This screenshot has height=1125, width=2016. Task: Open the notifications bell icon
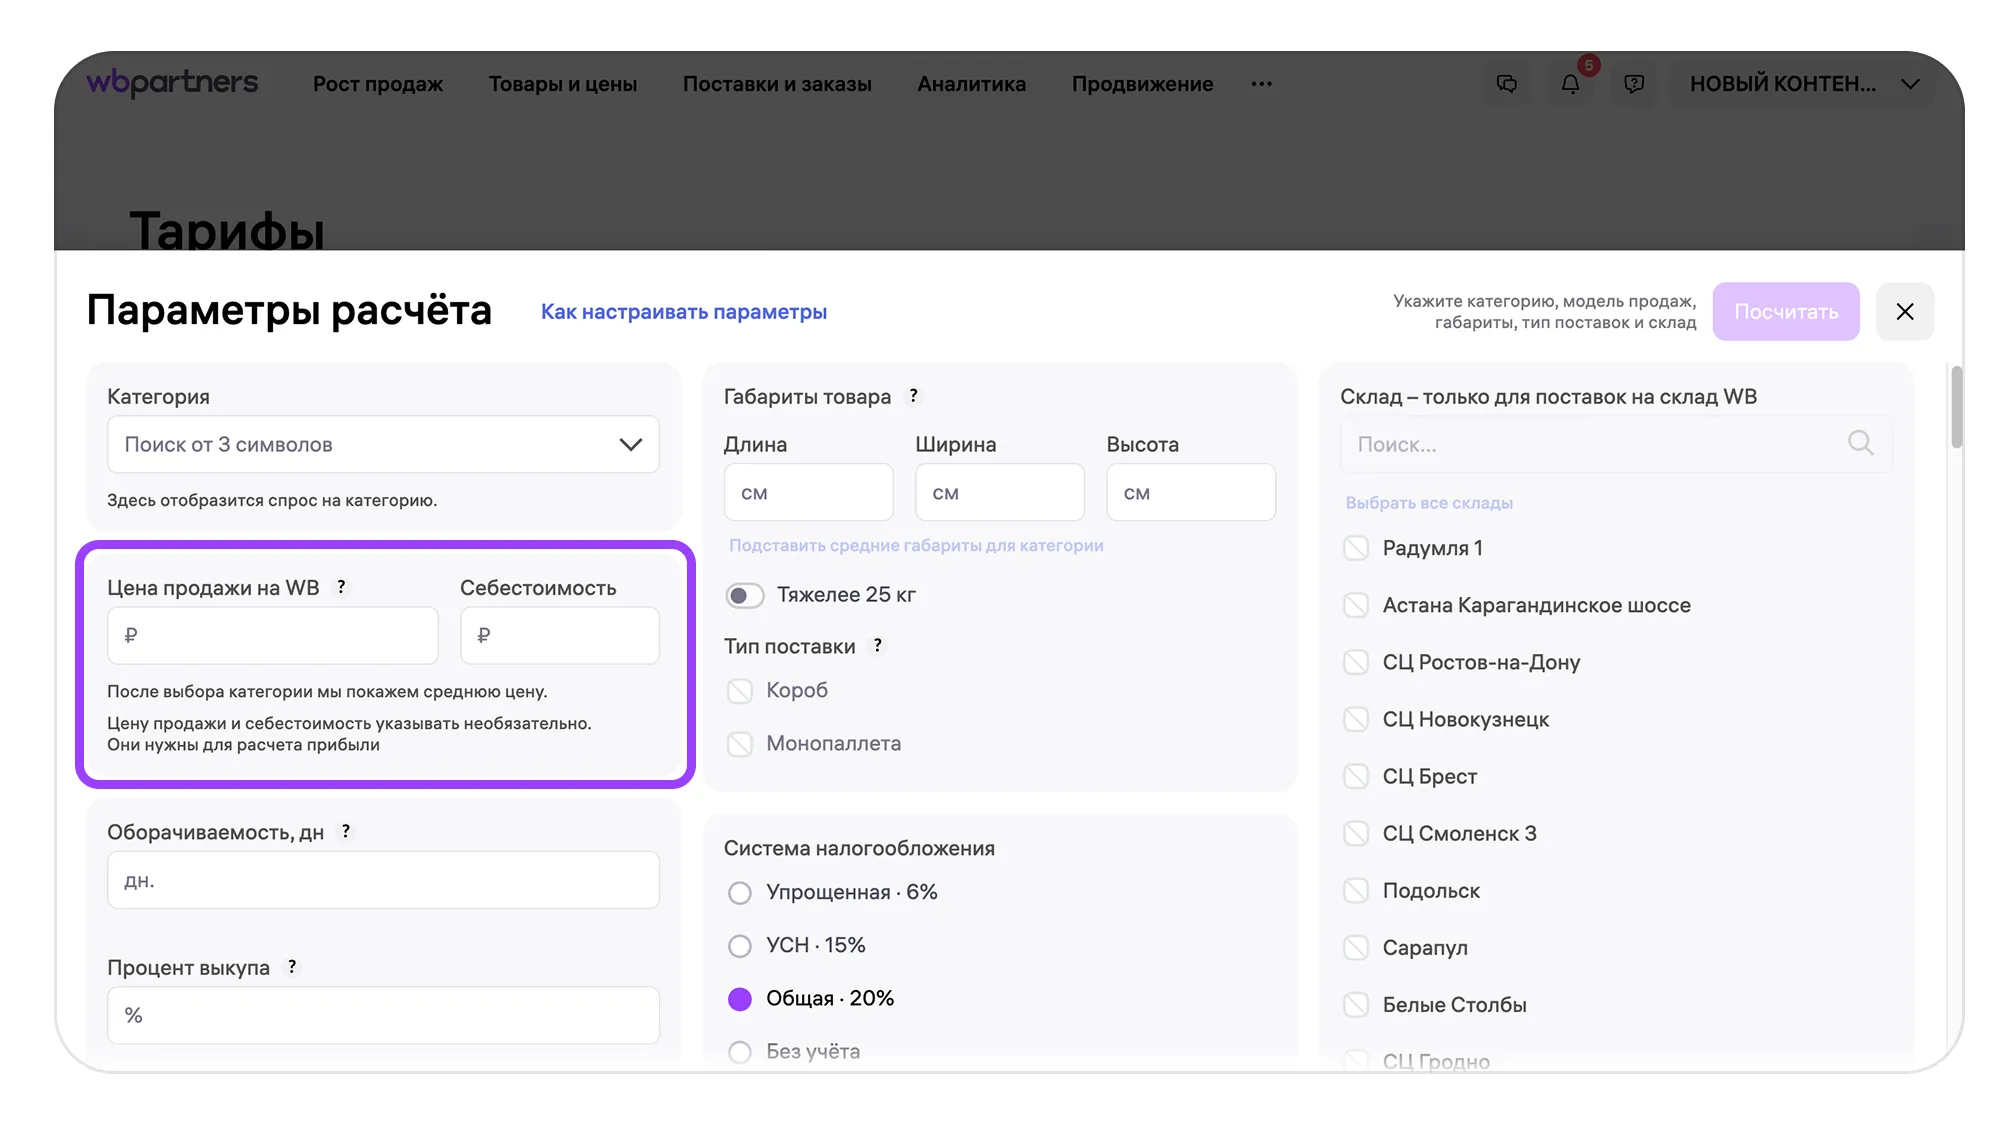pos(1570,84)
